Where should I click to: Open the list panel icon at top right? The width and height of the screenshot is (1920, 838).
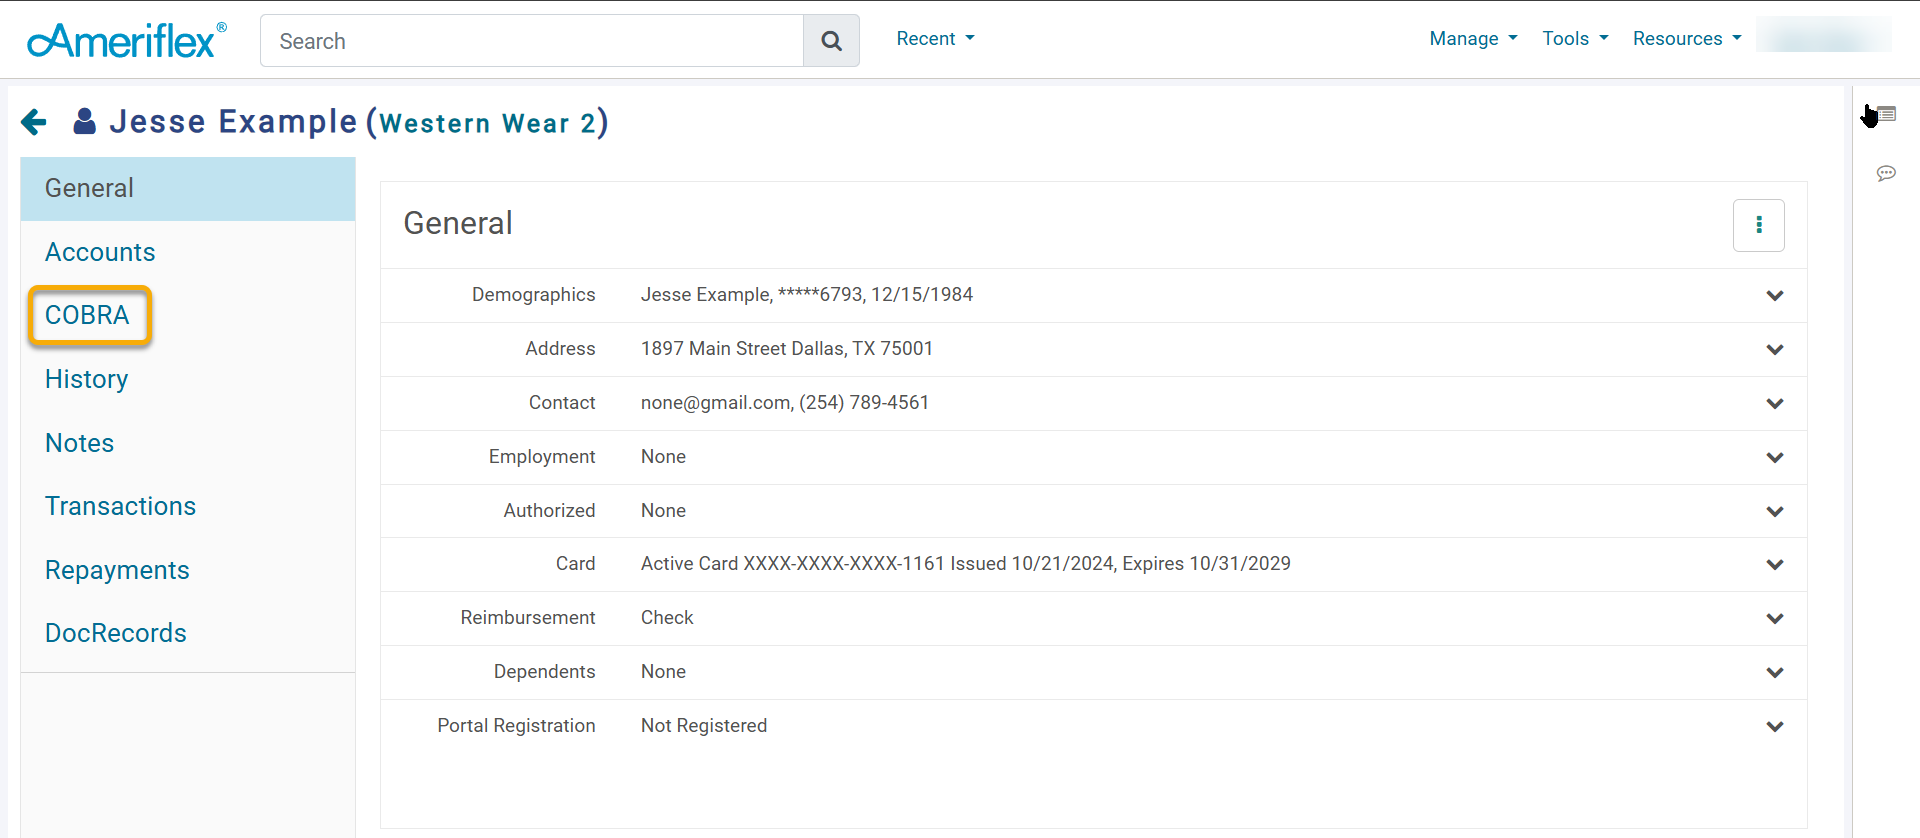click(x=1886, y=114)
